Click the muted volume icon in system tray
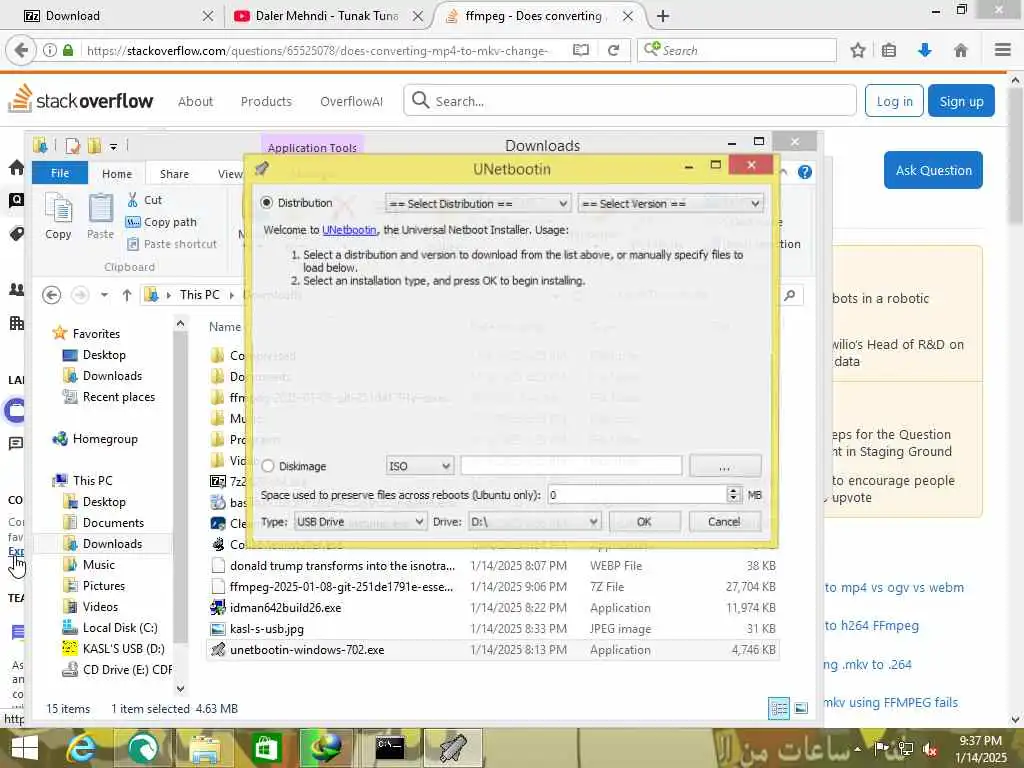This screenshot has width=1024, height=768. (930, 749)
